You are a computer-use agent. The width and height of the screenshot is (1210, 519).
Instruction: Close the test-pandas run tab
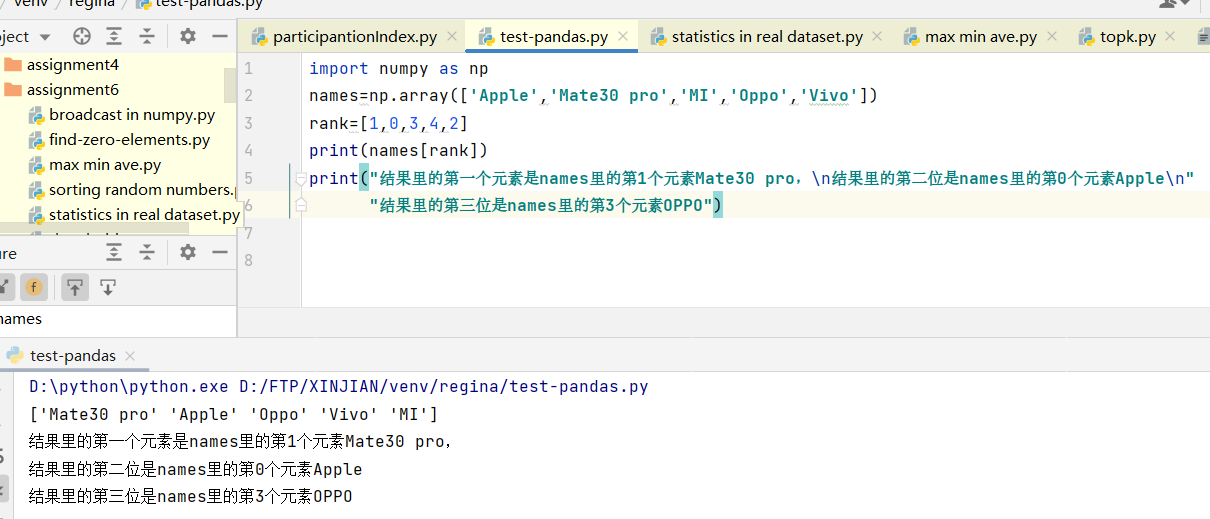pyautogui.click(x=130, y=356)
